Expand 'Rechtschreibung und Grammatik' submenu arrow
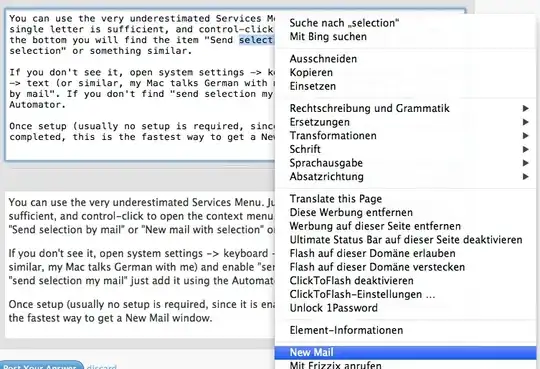The height and width of the screenshot is (369, 540). click(x=525, y=109)
